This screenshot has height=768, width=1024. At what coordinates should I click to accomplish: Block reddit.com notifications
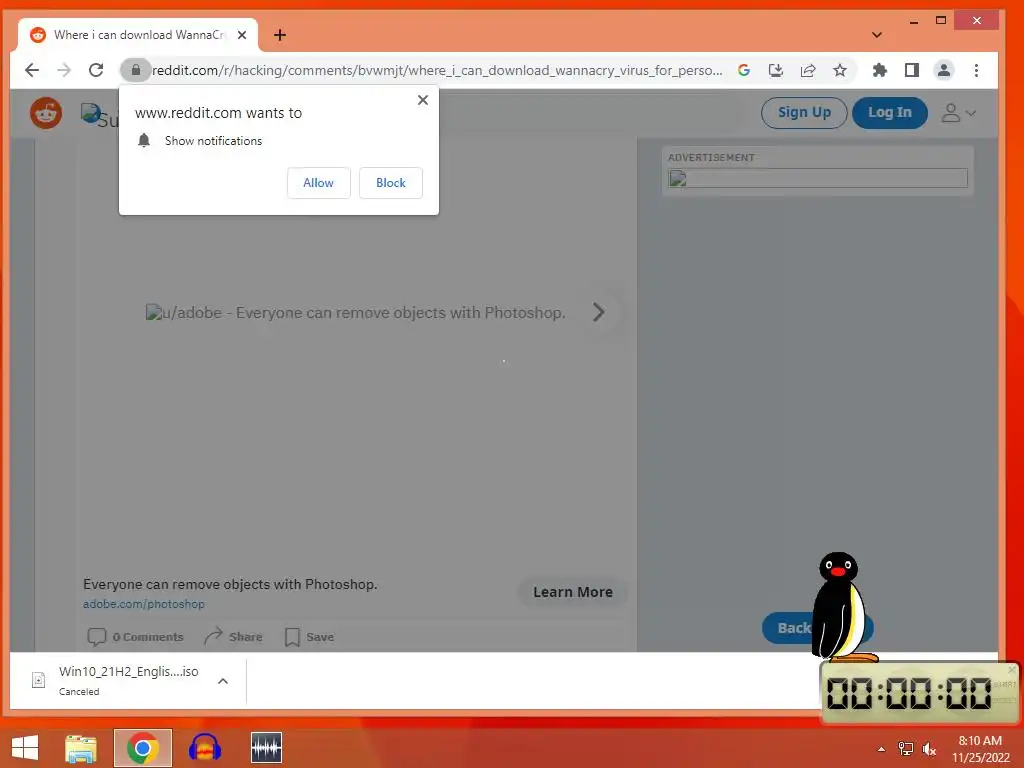click(391, 183)
